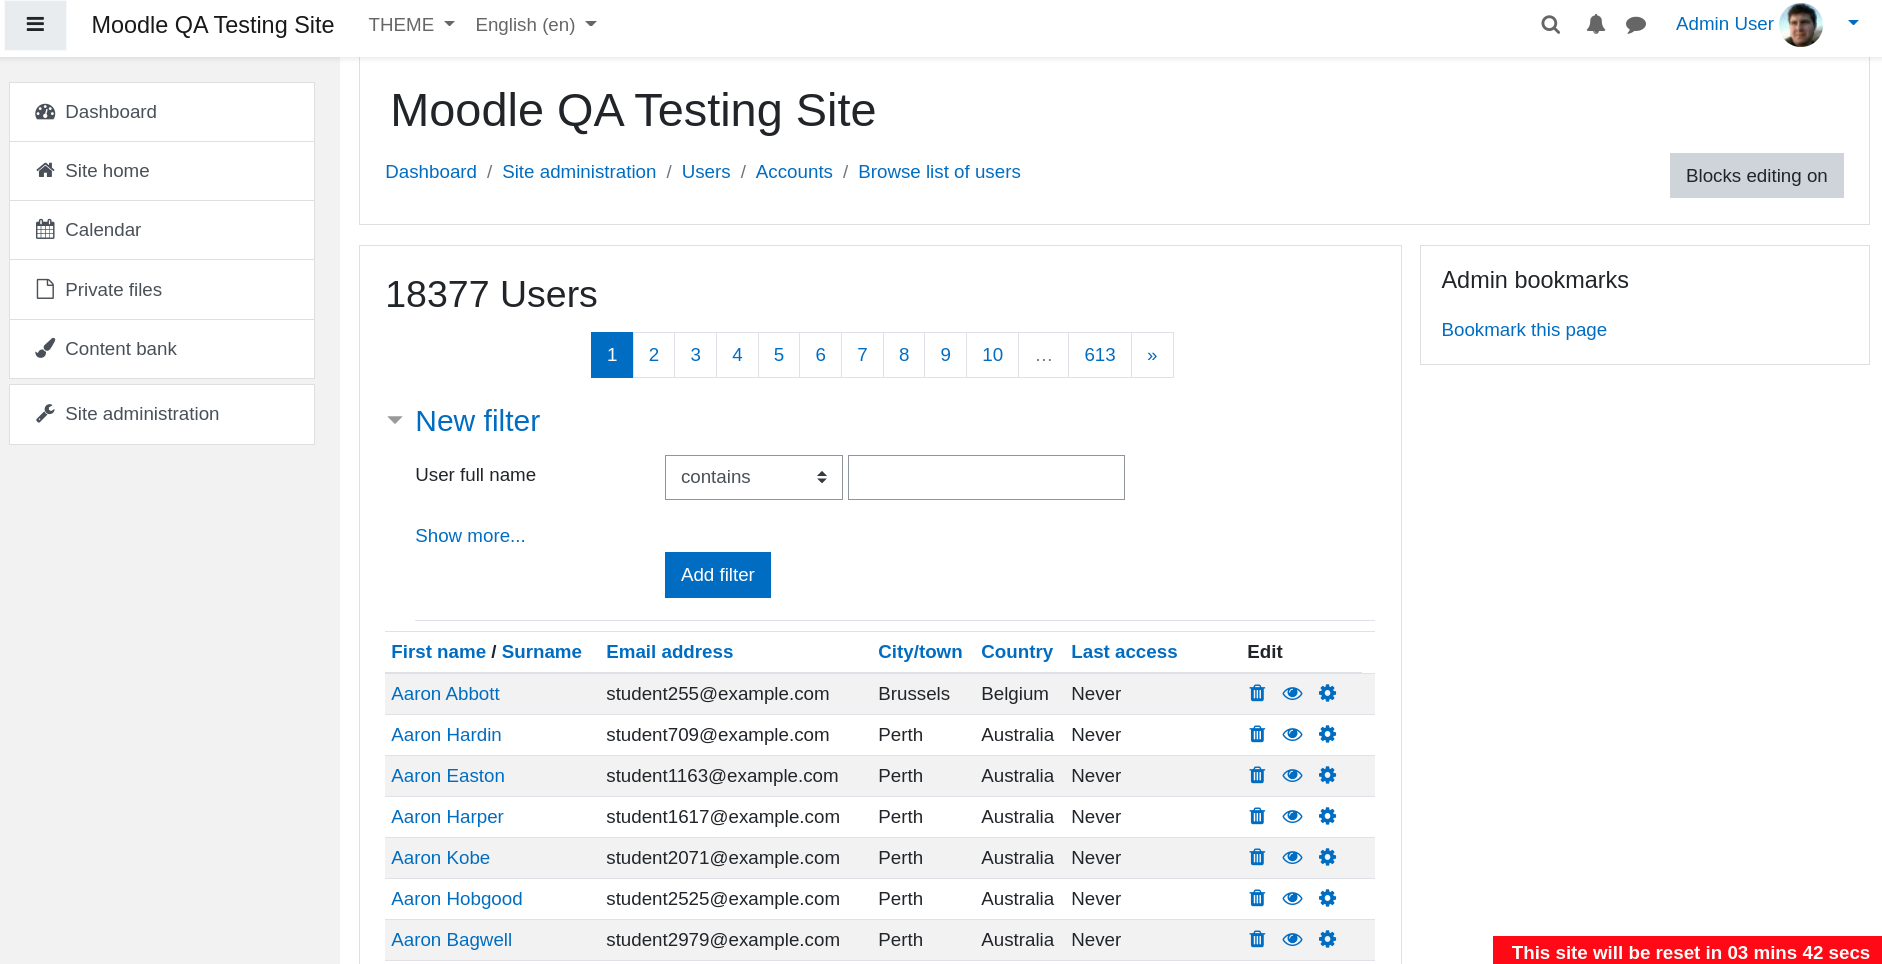This screenshot has width=1882, height=964.
Task: Toggle the hamburger side panel button
Action: tap(35, 25)
